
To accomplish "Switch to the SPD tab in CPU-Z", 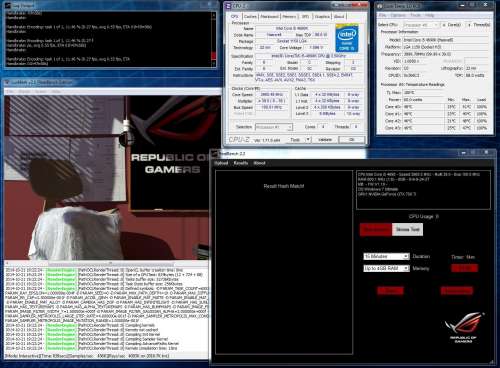I will (305, 16).
